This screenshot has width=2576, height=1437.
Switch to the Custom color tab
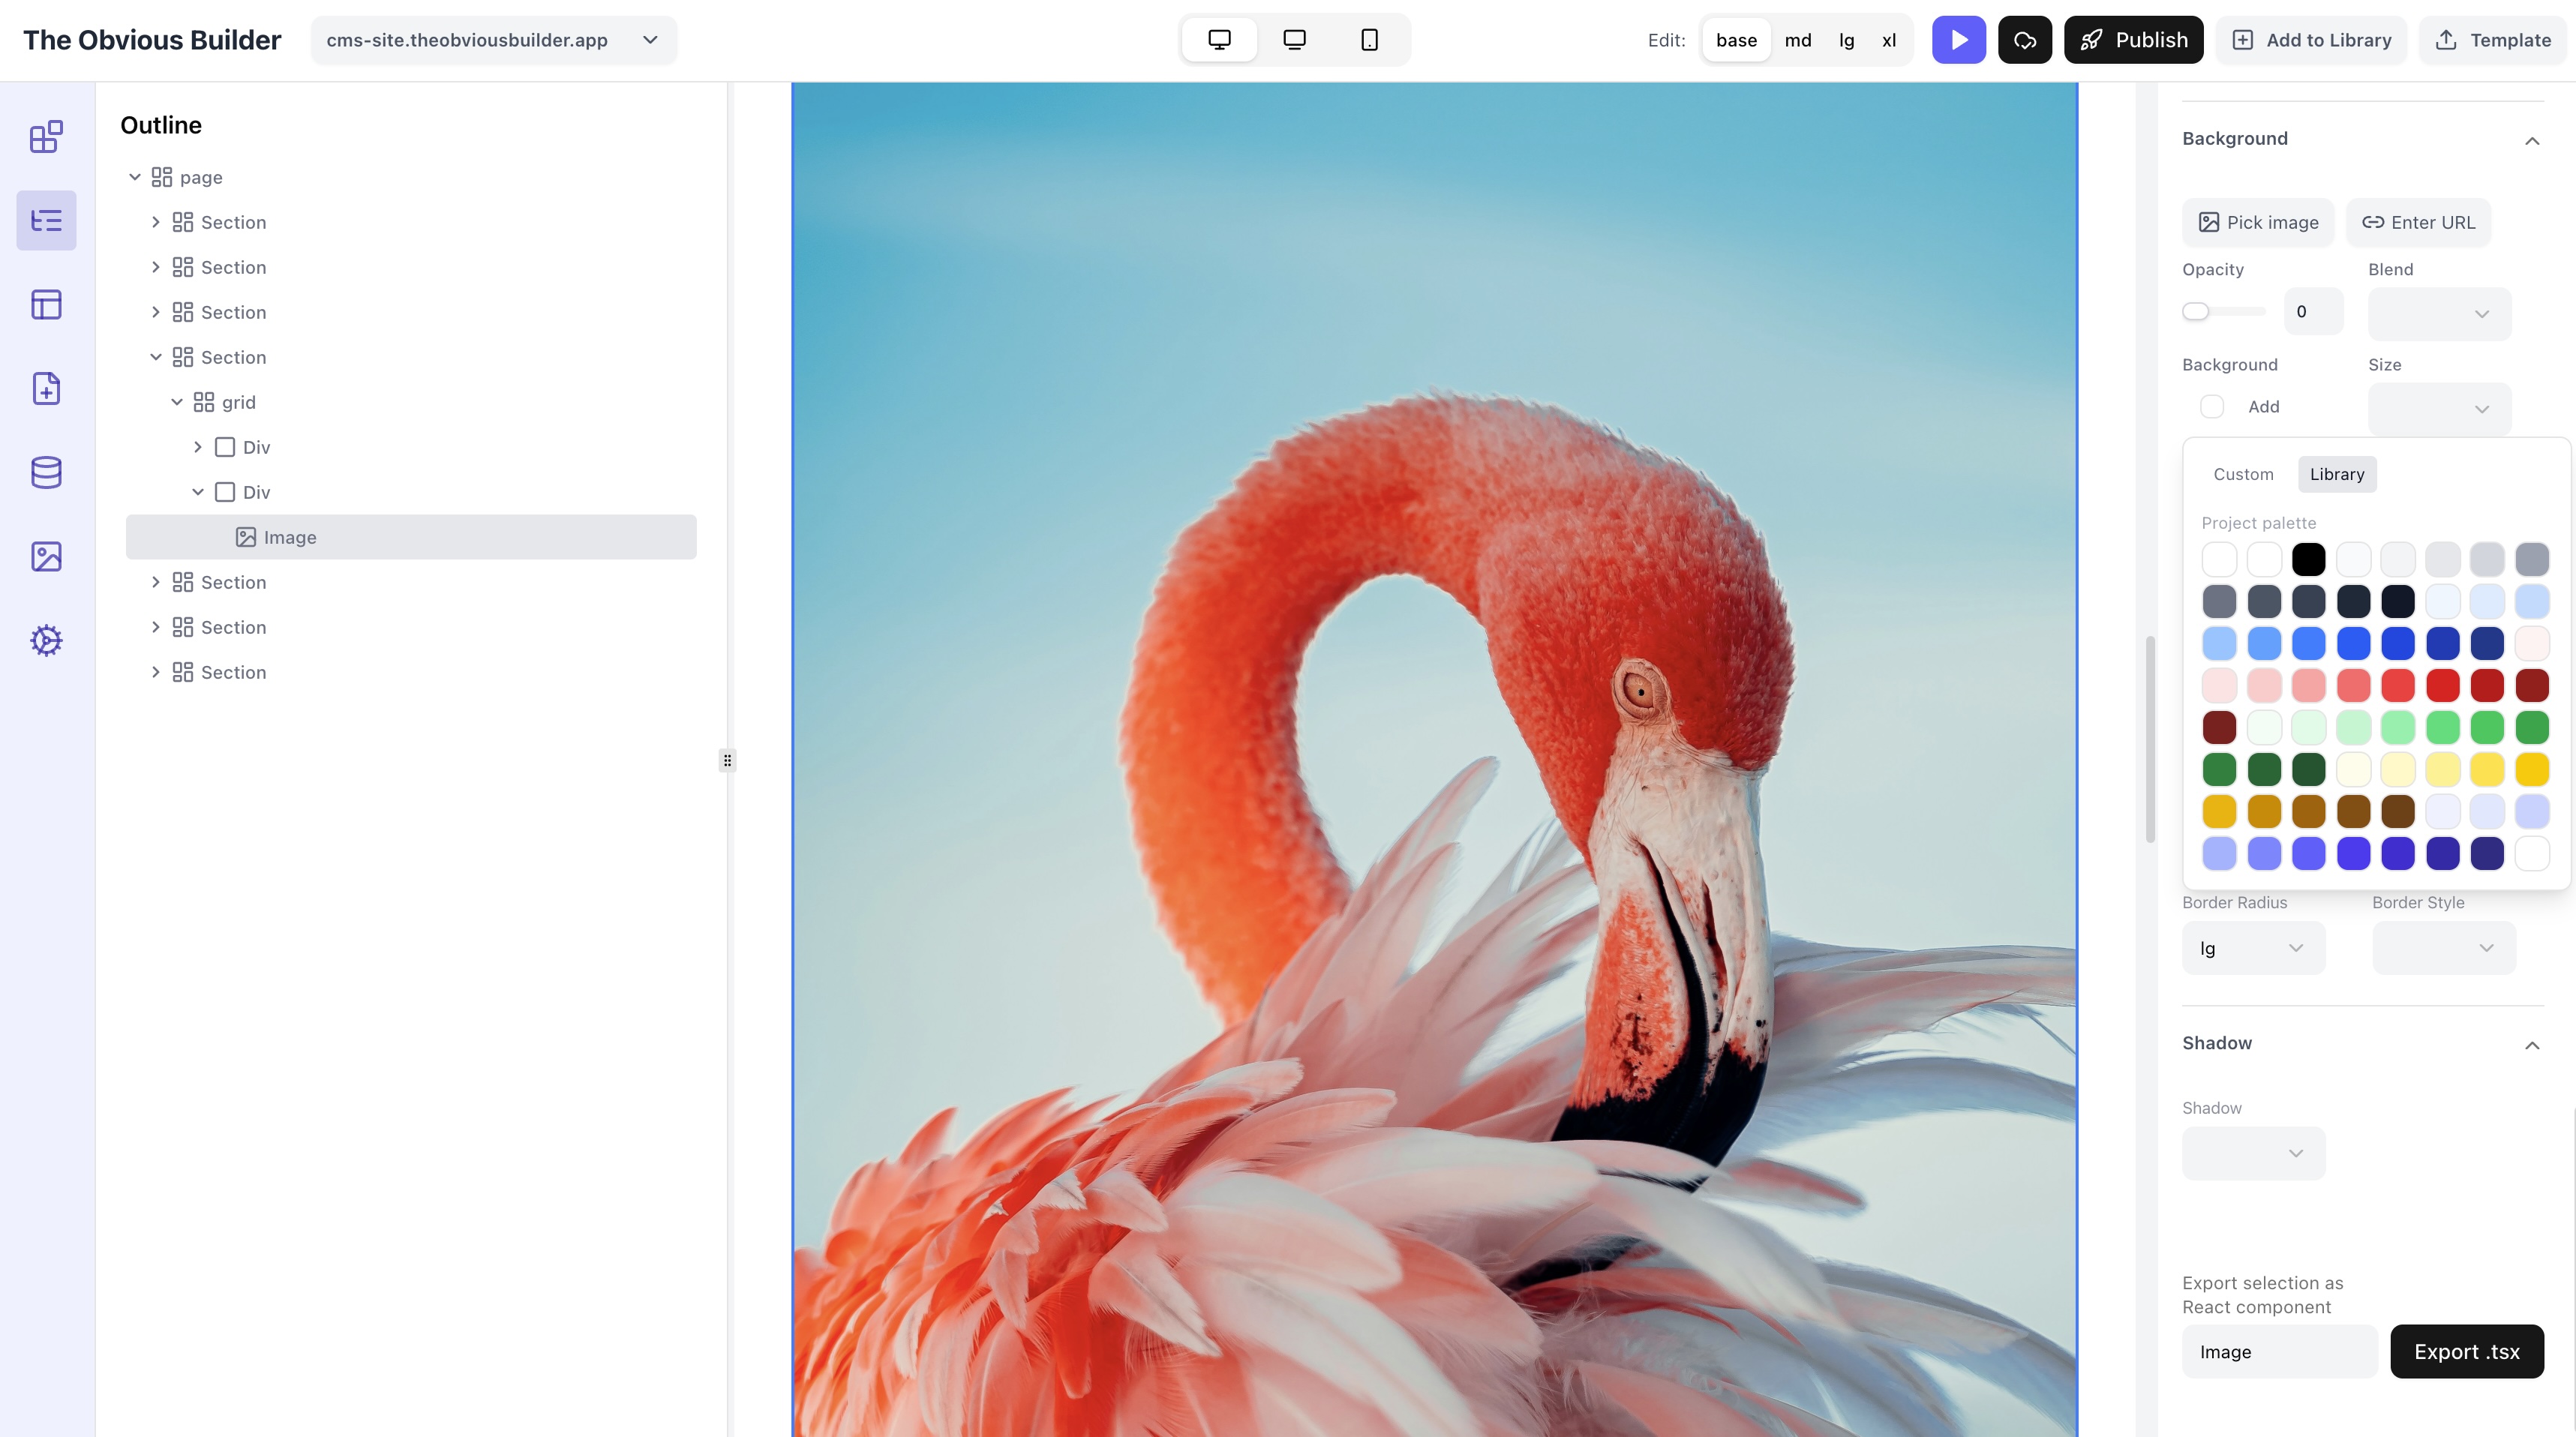tap(2242, 474)
